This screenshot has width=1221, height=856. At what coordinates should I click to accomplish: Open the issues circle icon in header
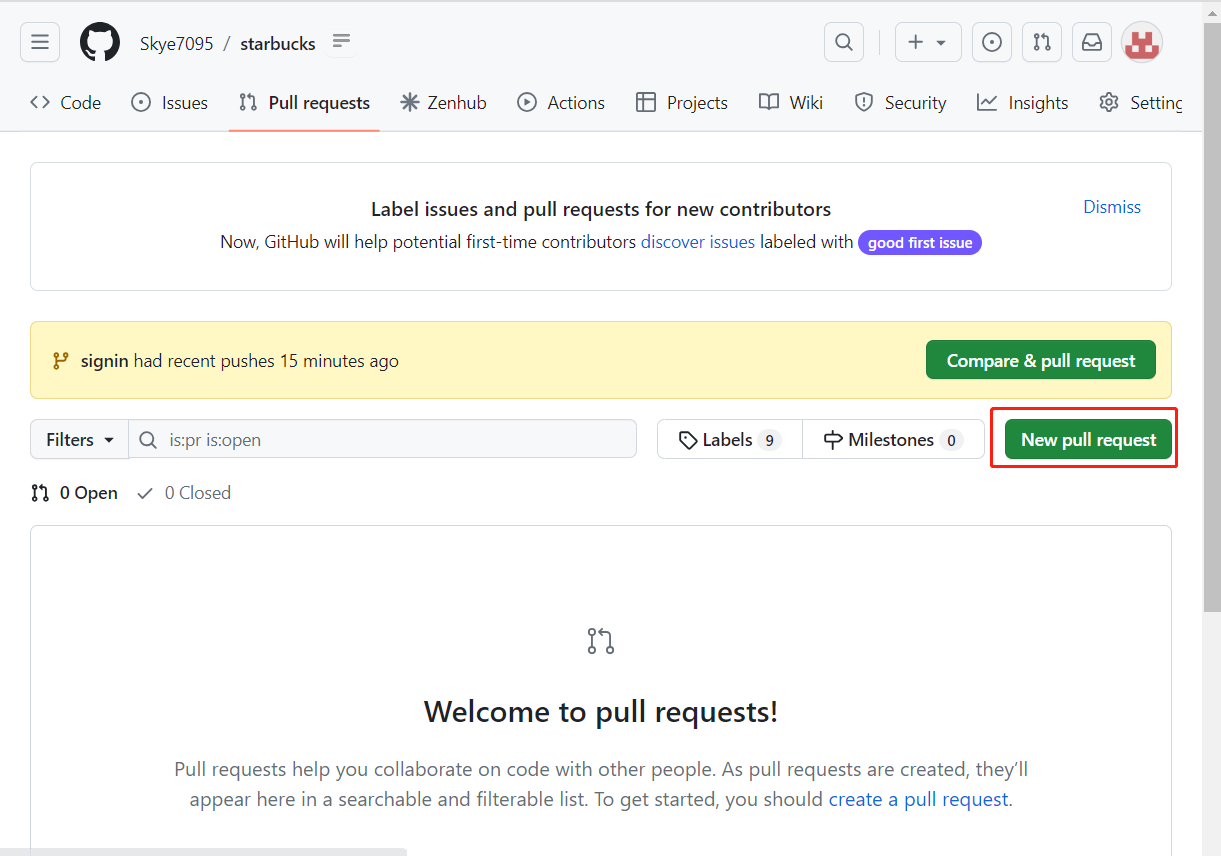click(992, 42)
